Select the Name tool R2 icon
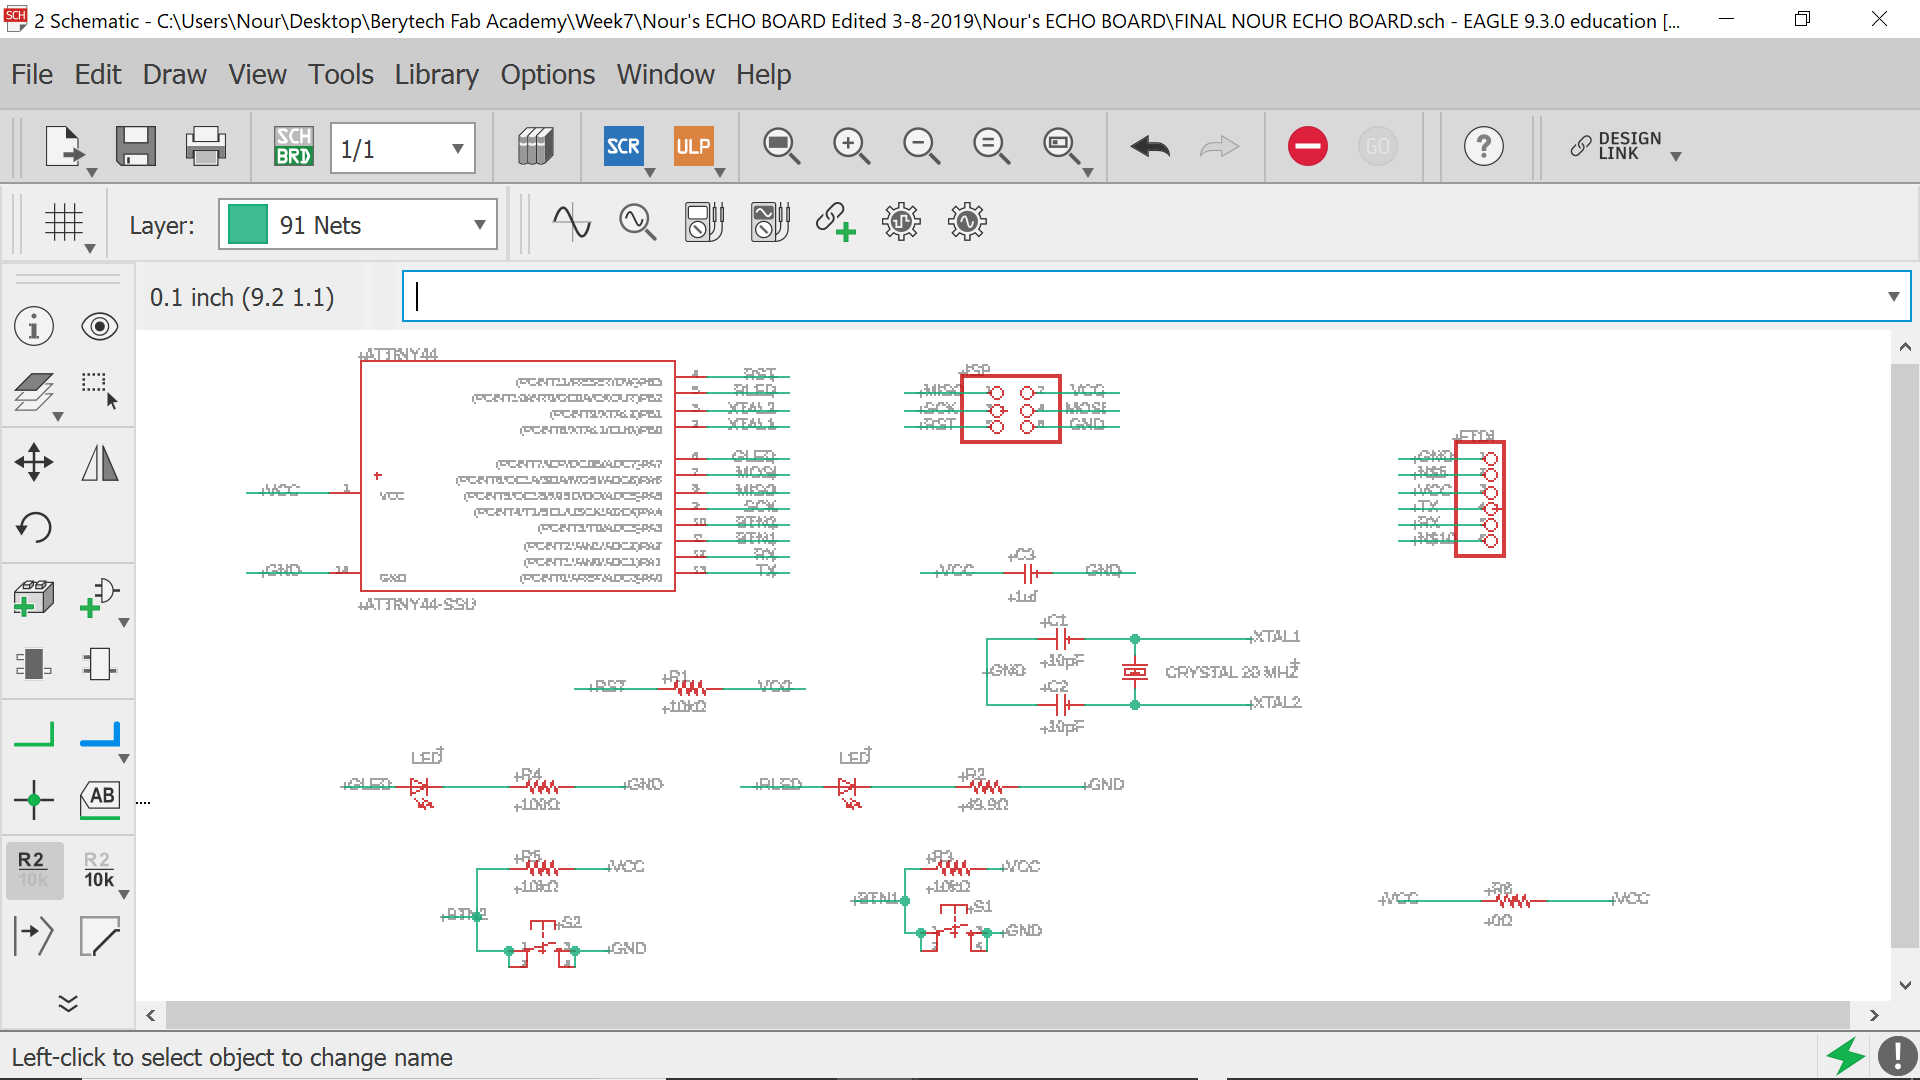 (x=33, y=869)
